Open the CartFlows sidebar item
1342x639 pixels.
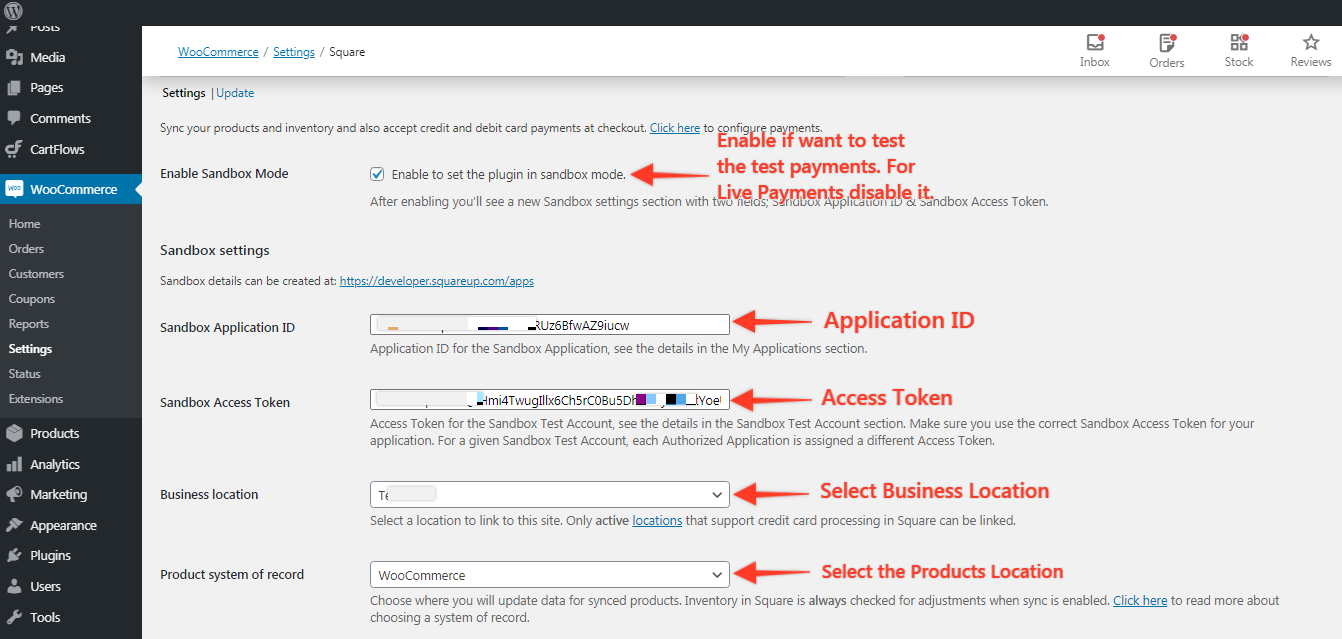57,149
